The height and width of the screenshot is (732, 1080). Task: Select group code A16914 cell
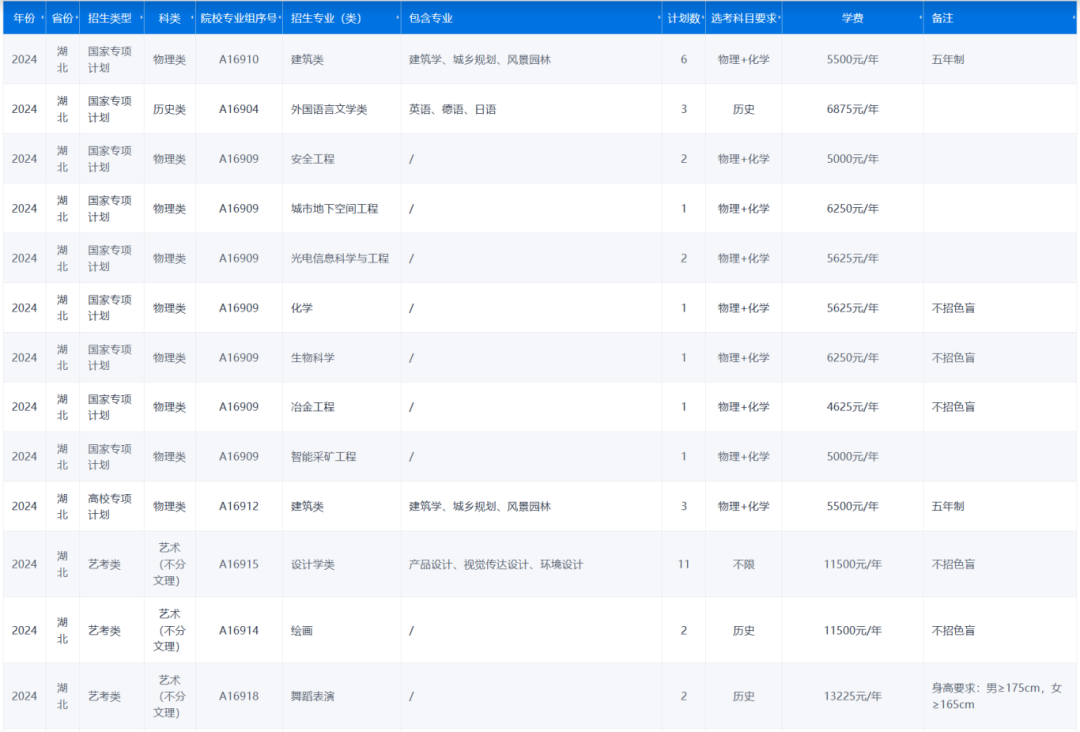(239, 630)
